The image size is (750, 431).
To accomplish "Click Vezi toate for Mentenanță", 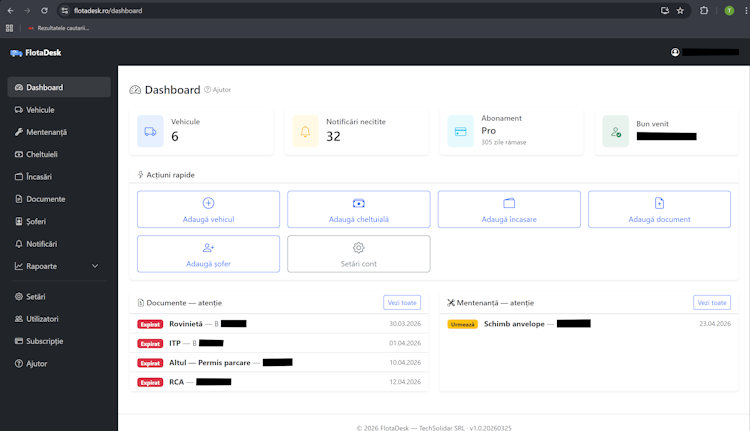I will pos(712,302).
